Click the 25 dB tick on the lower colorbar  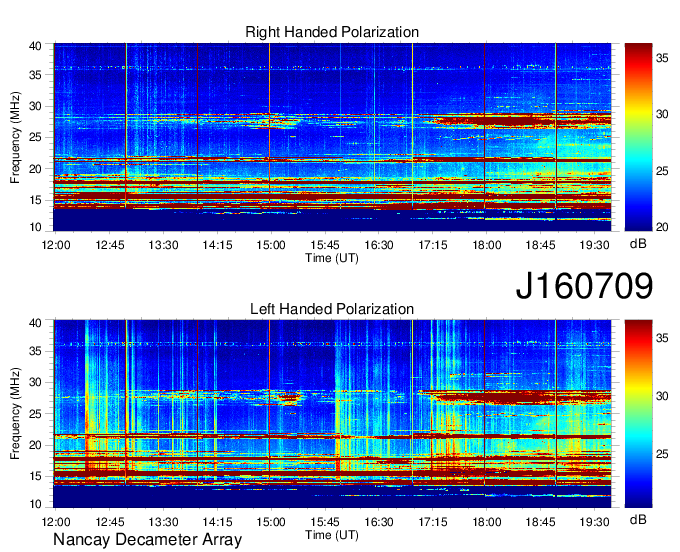click(662, 454)
